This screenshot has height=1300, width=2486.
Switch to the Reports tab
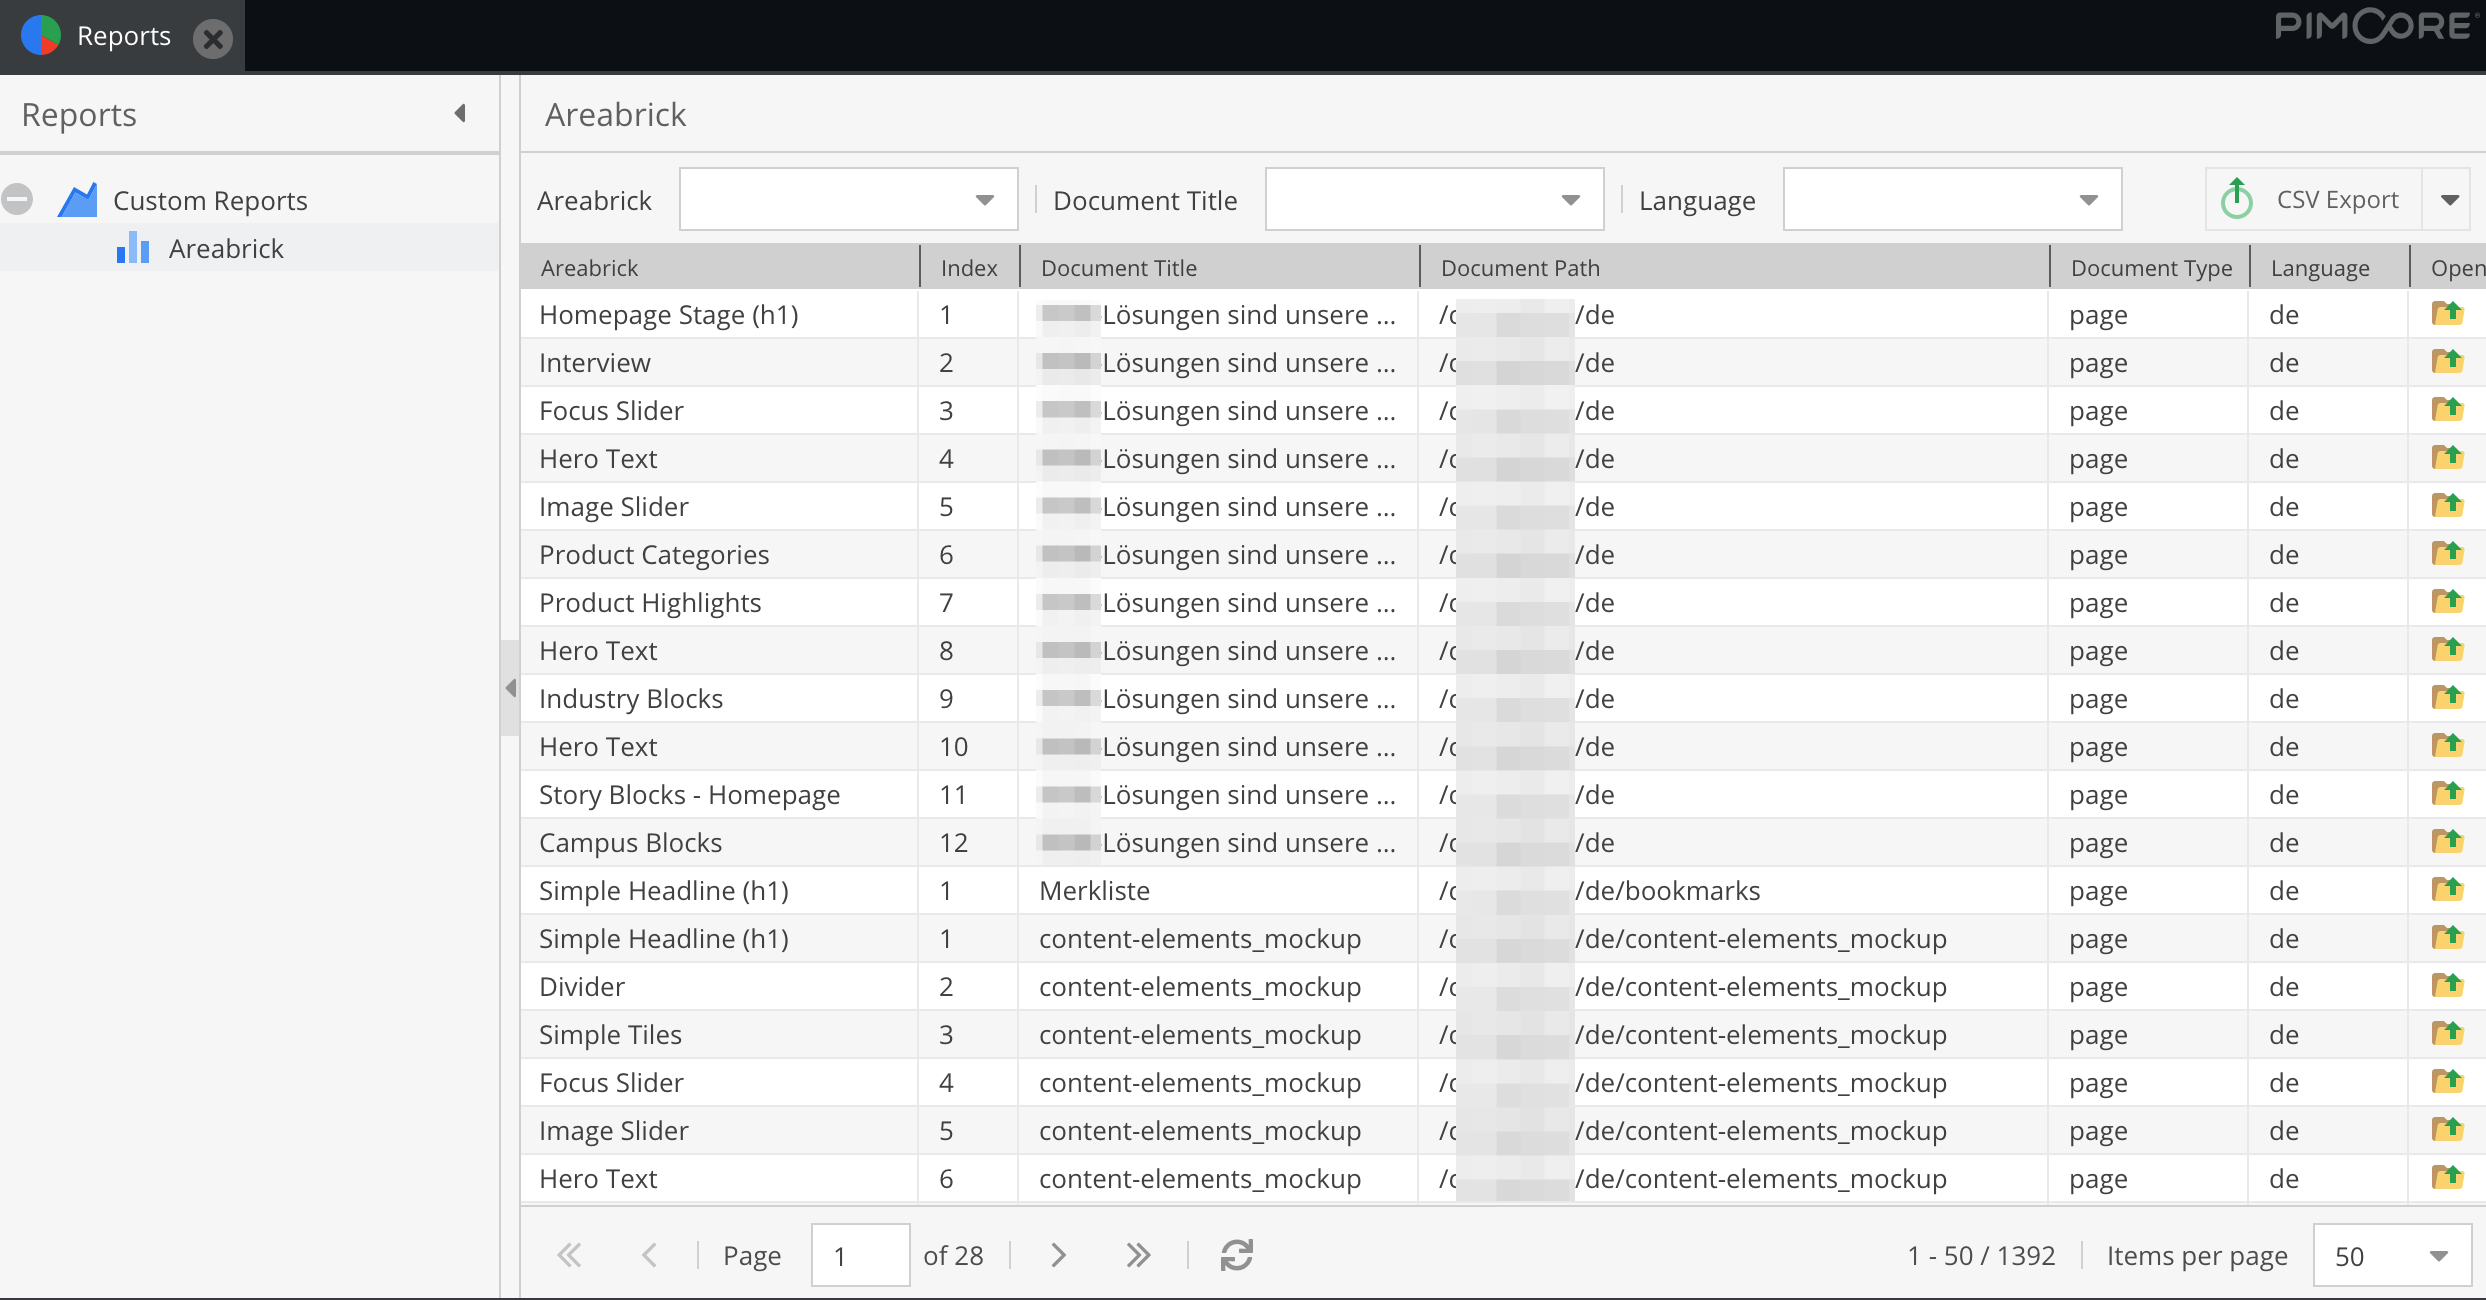click(x=123, y=36)
